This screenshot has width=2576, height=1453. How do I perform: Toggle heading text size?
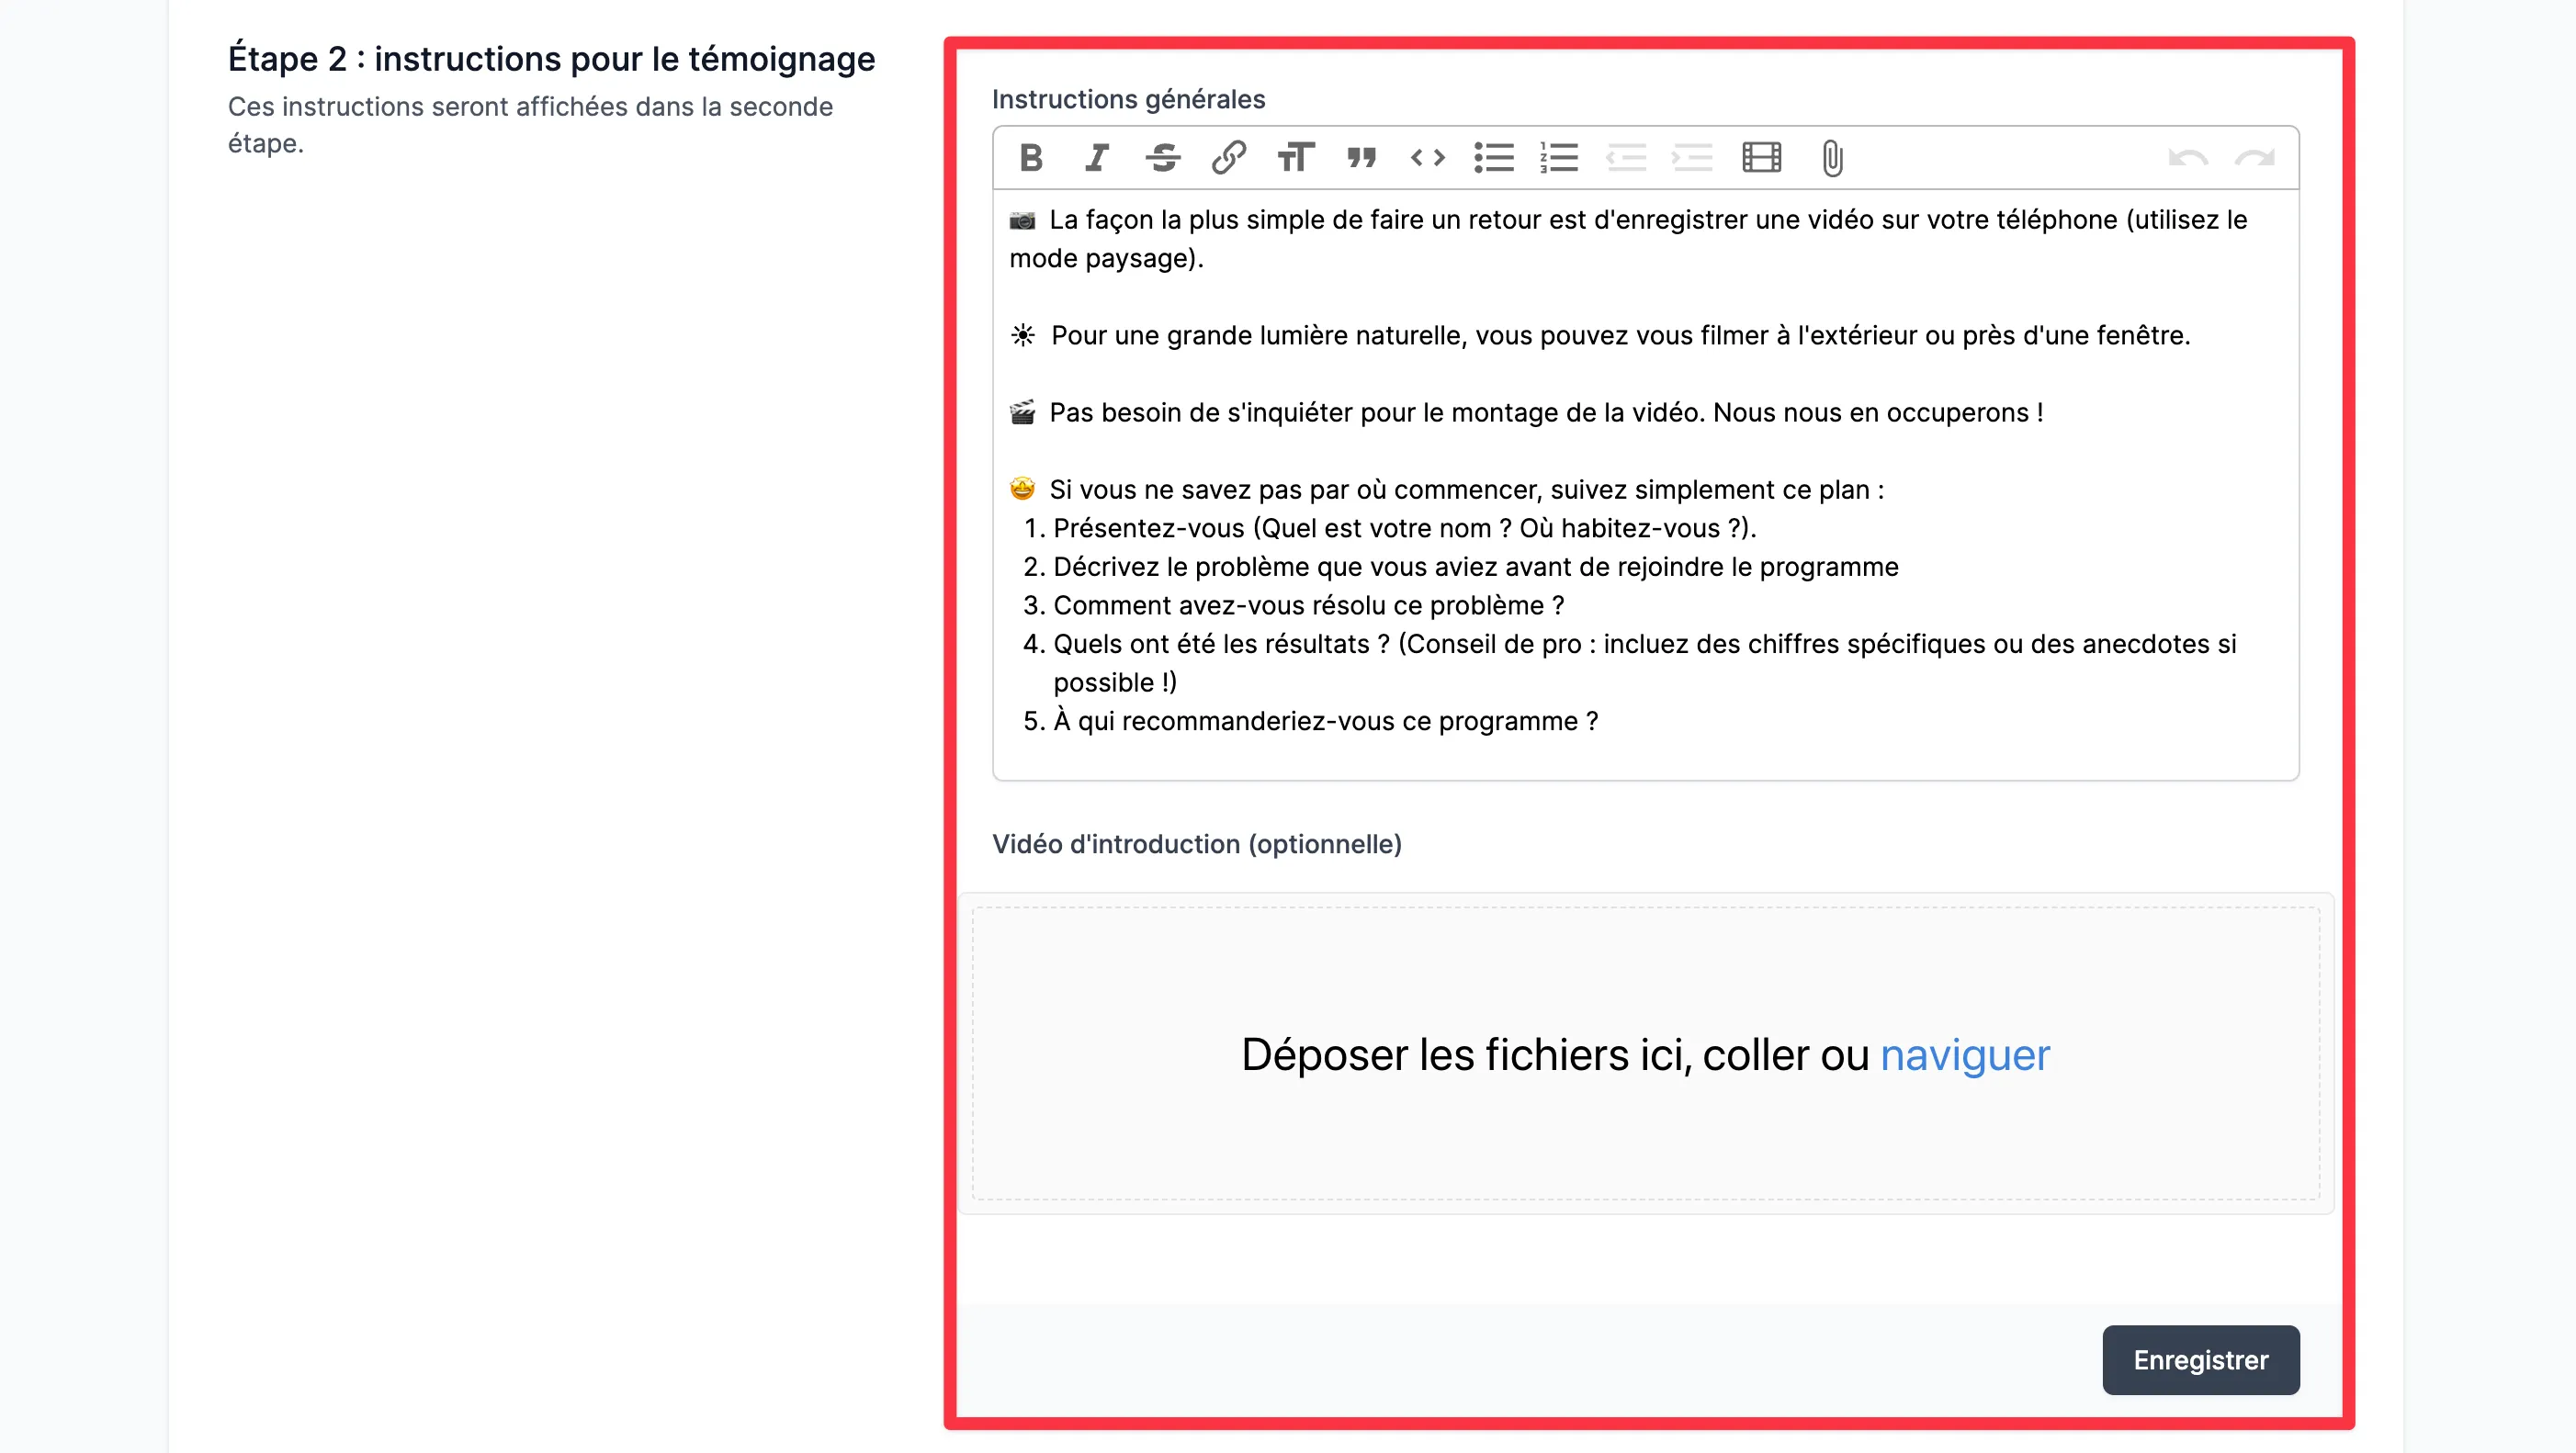click(1295, 158)
